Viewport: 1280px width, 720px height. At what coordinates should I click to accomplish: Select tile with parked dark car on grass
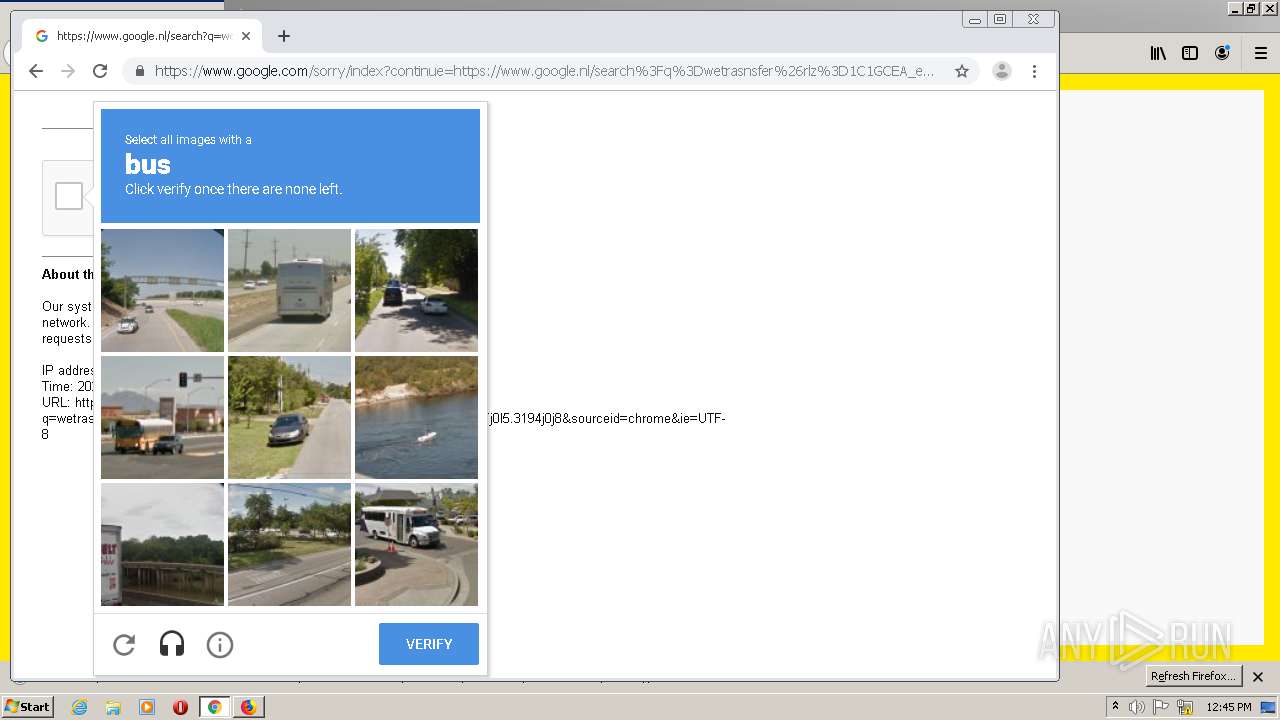pyautogui.click(x=289, y=417)
